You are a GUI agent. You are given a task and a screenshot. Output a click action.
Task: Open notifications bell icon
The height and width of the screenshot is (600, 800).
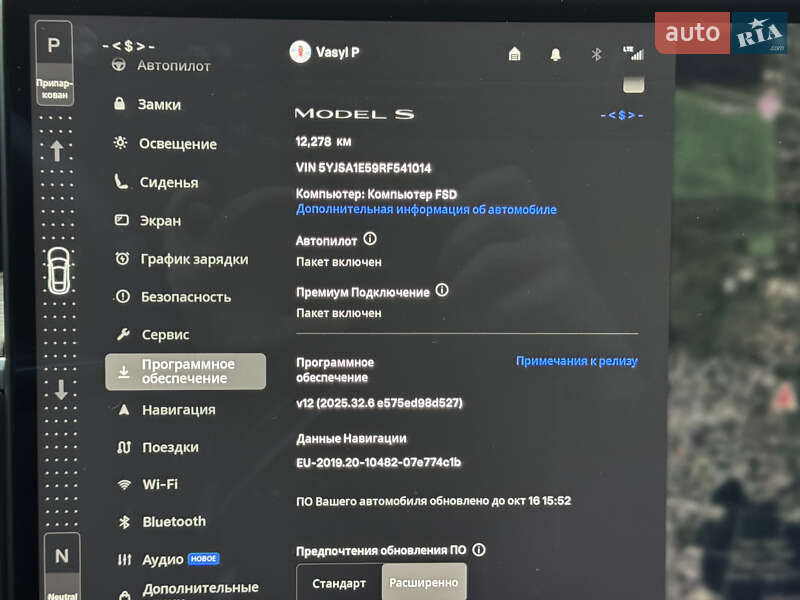[x=556, y=54]
